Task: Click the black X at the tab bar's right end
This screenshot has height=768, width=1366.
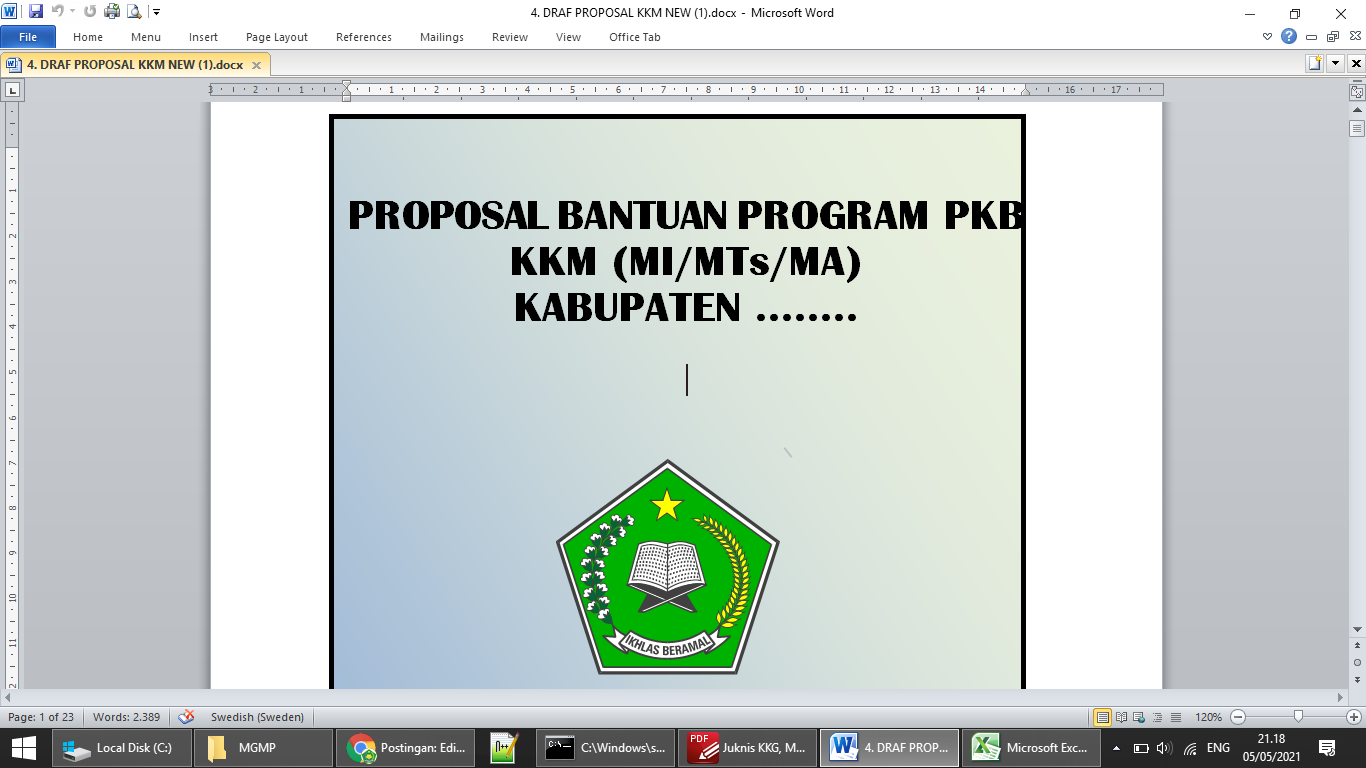Action: 1356,63
